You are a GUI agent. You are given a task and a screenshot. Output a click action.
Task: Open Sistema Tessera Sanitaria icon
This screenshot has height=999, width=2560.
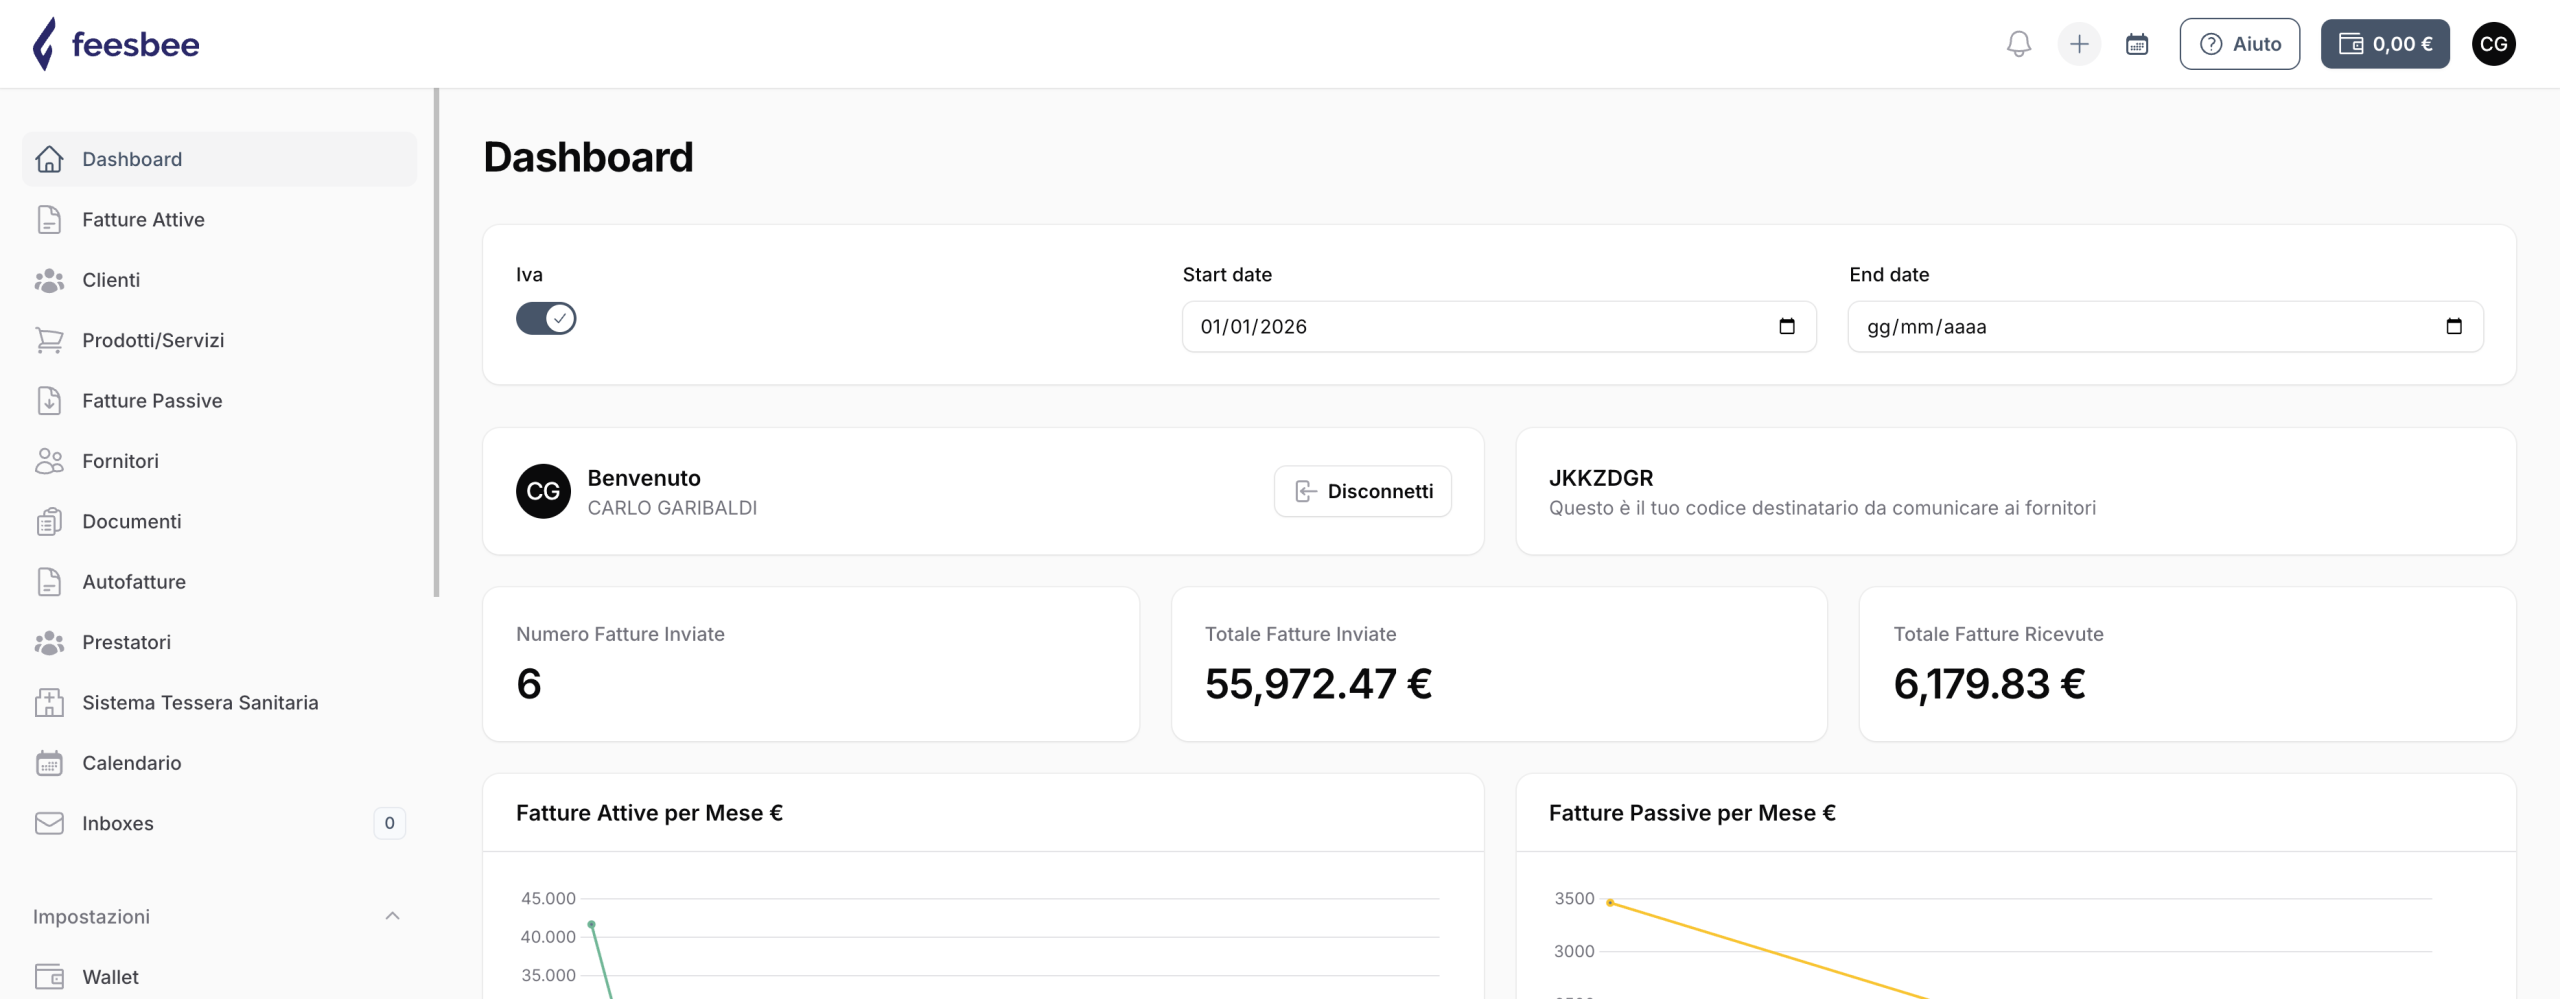click(49, 703)
